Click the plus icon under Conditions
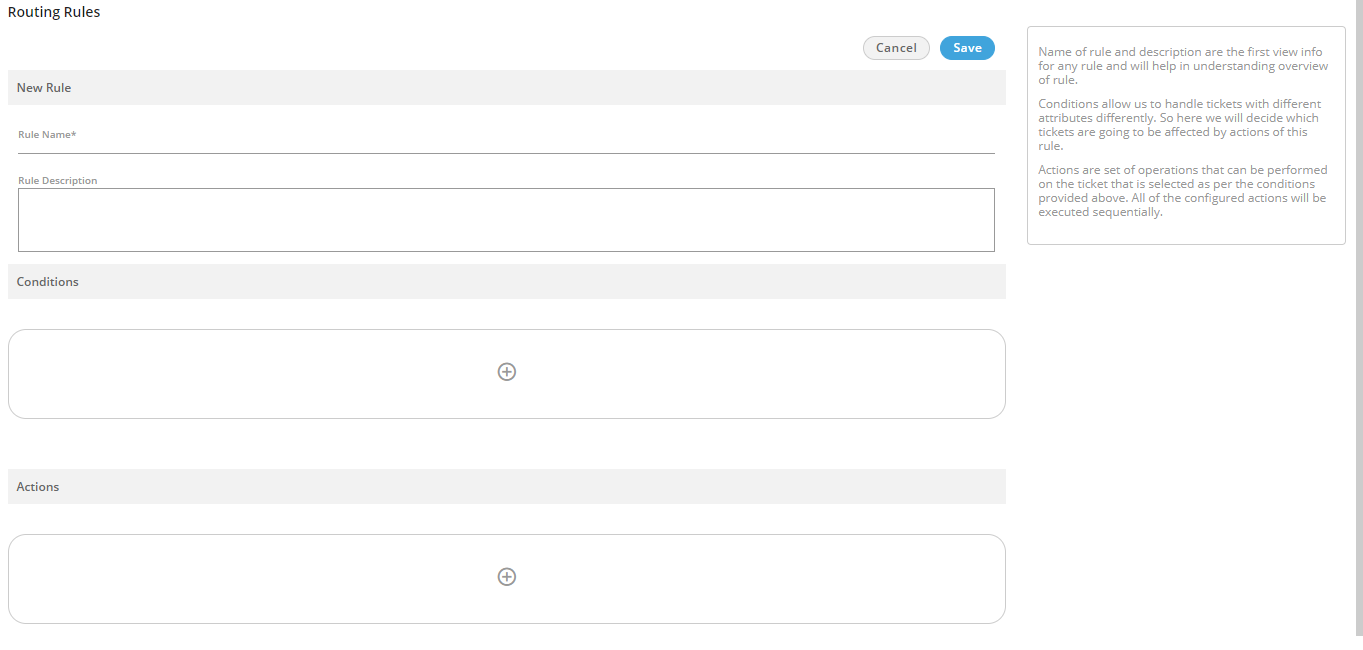1363x650 pixels. [507, 372]
